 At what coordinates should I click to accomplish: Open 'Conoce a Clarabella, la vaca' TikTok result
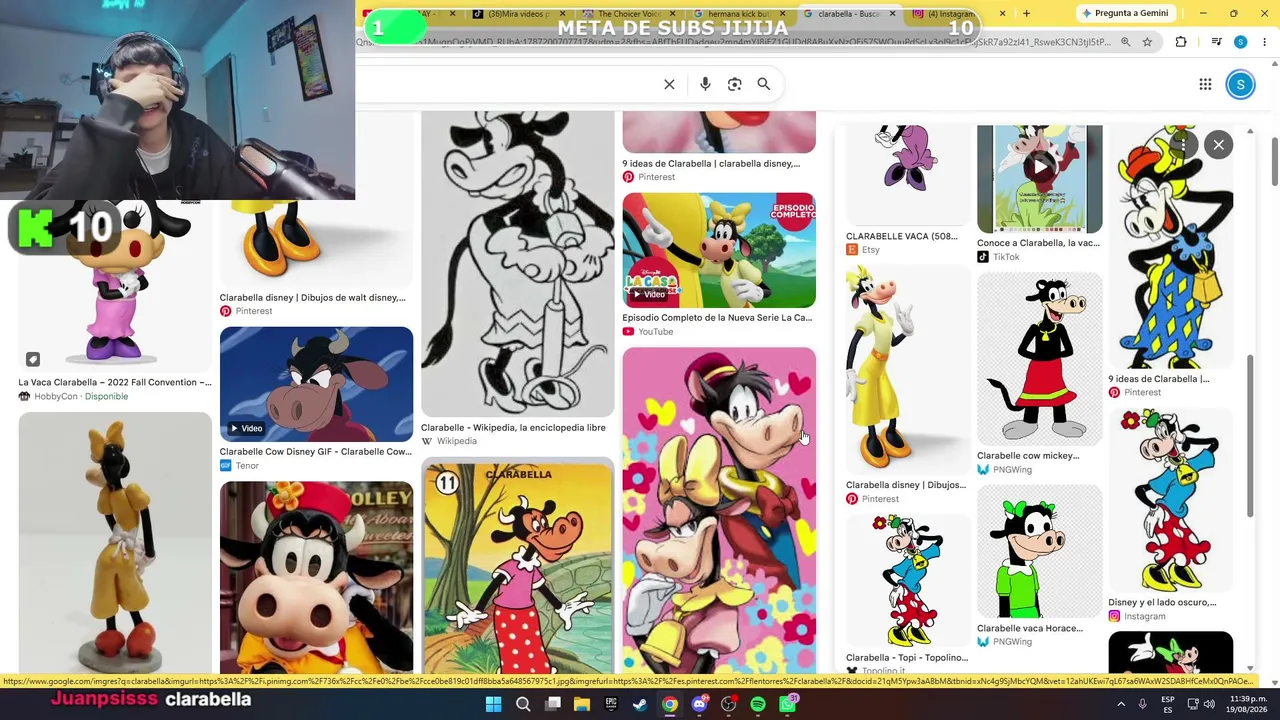click(x=1038, y=243)
